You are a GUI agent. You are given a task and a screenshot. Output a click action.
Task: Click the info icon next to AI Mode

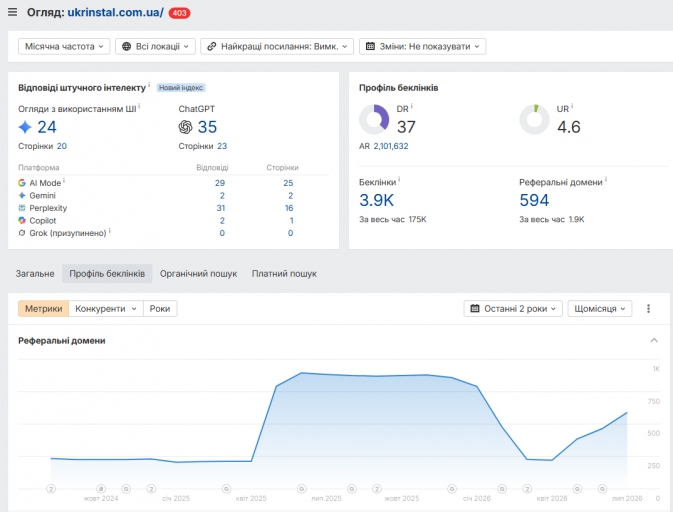(x=64, y=180)
